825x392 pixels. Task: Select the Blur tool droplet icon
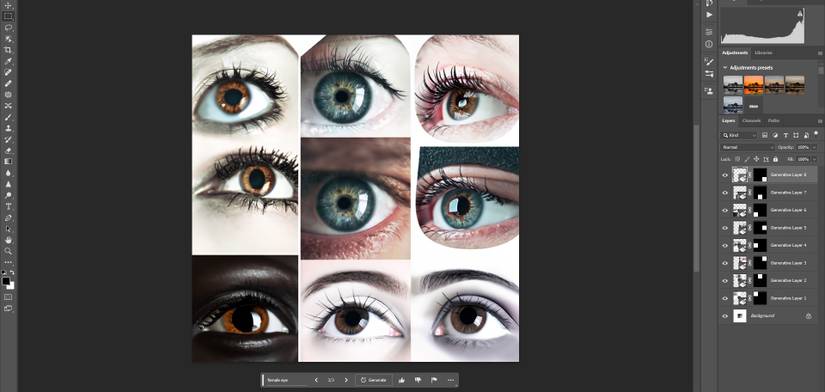point(8,173)
